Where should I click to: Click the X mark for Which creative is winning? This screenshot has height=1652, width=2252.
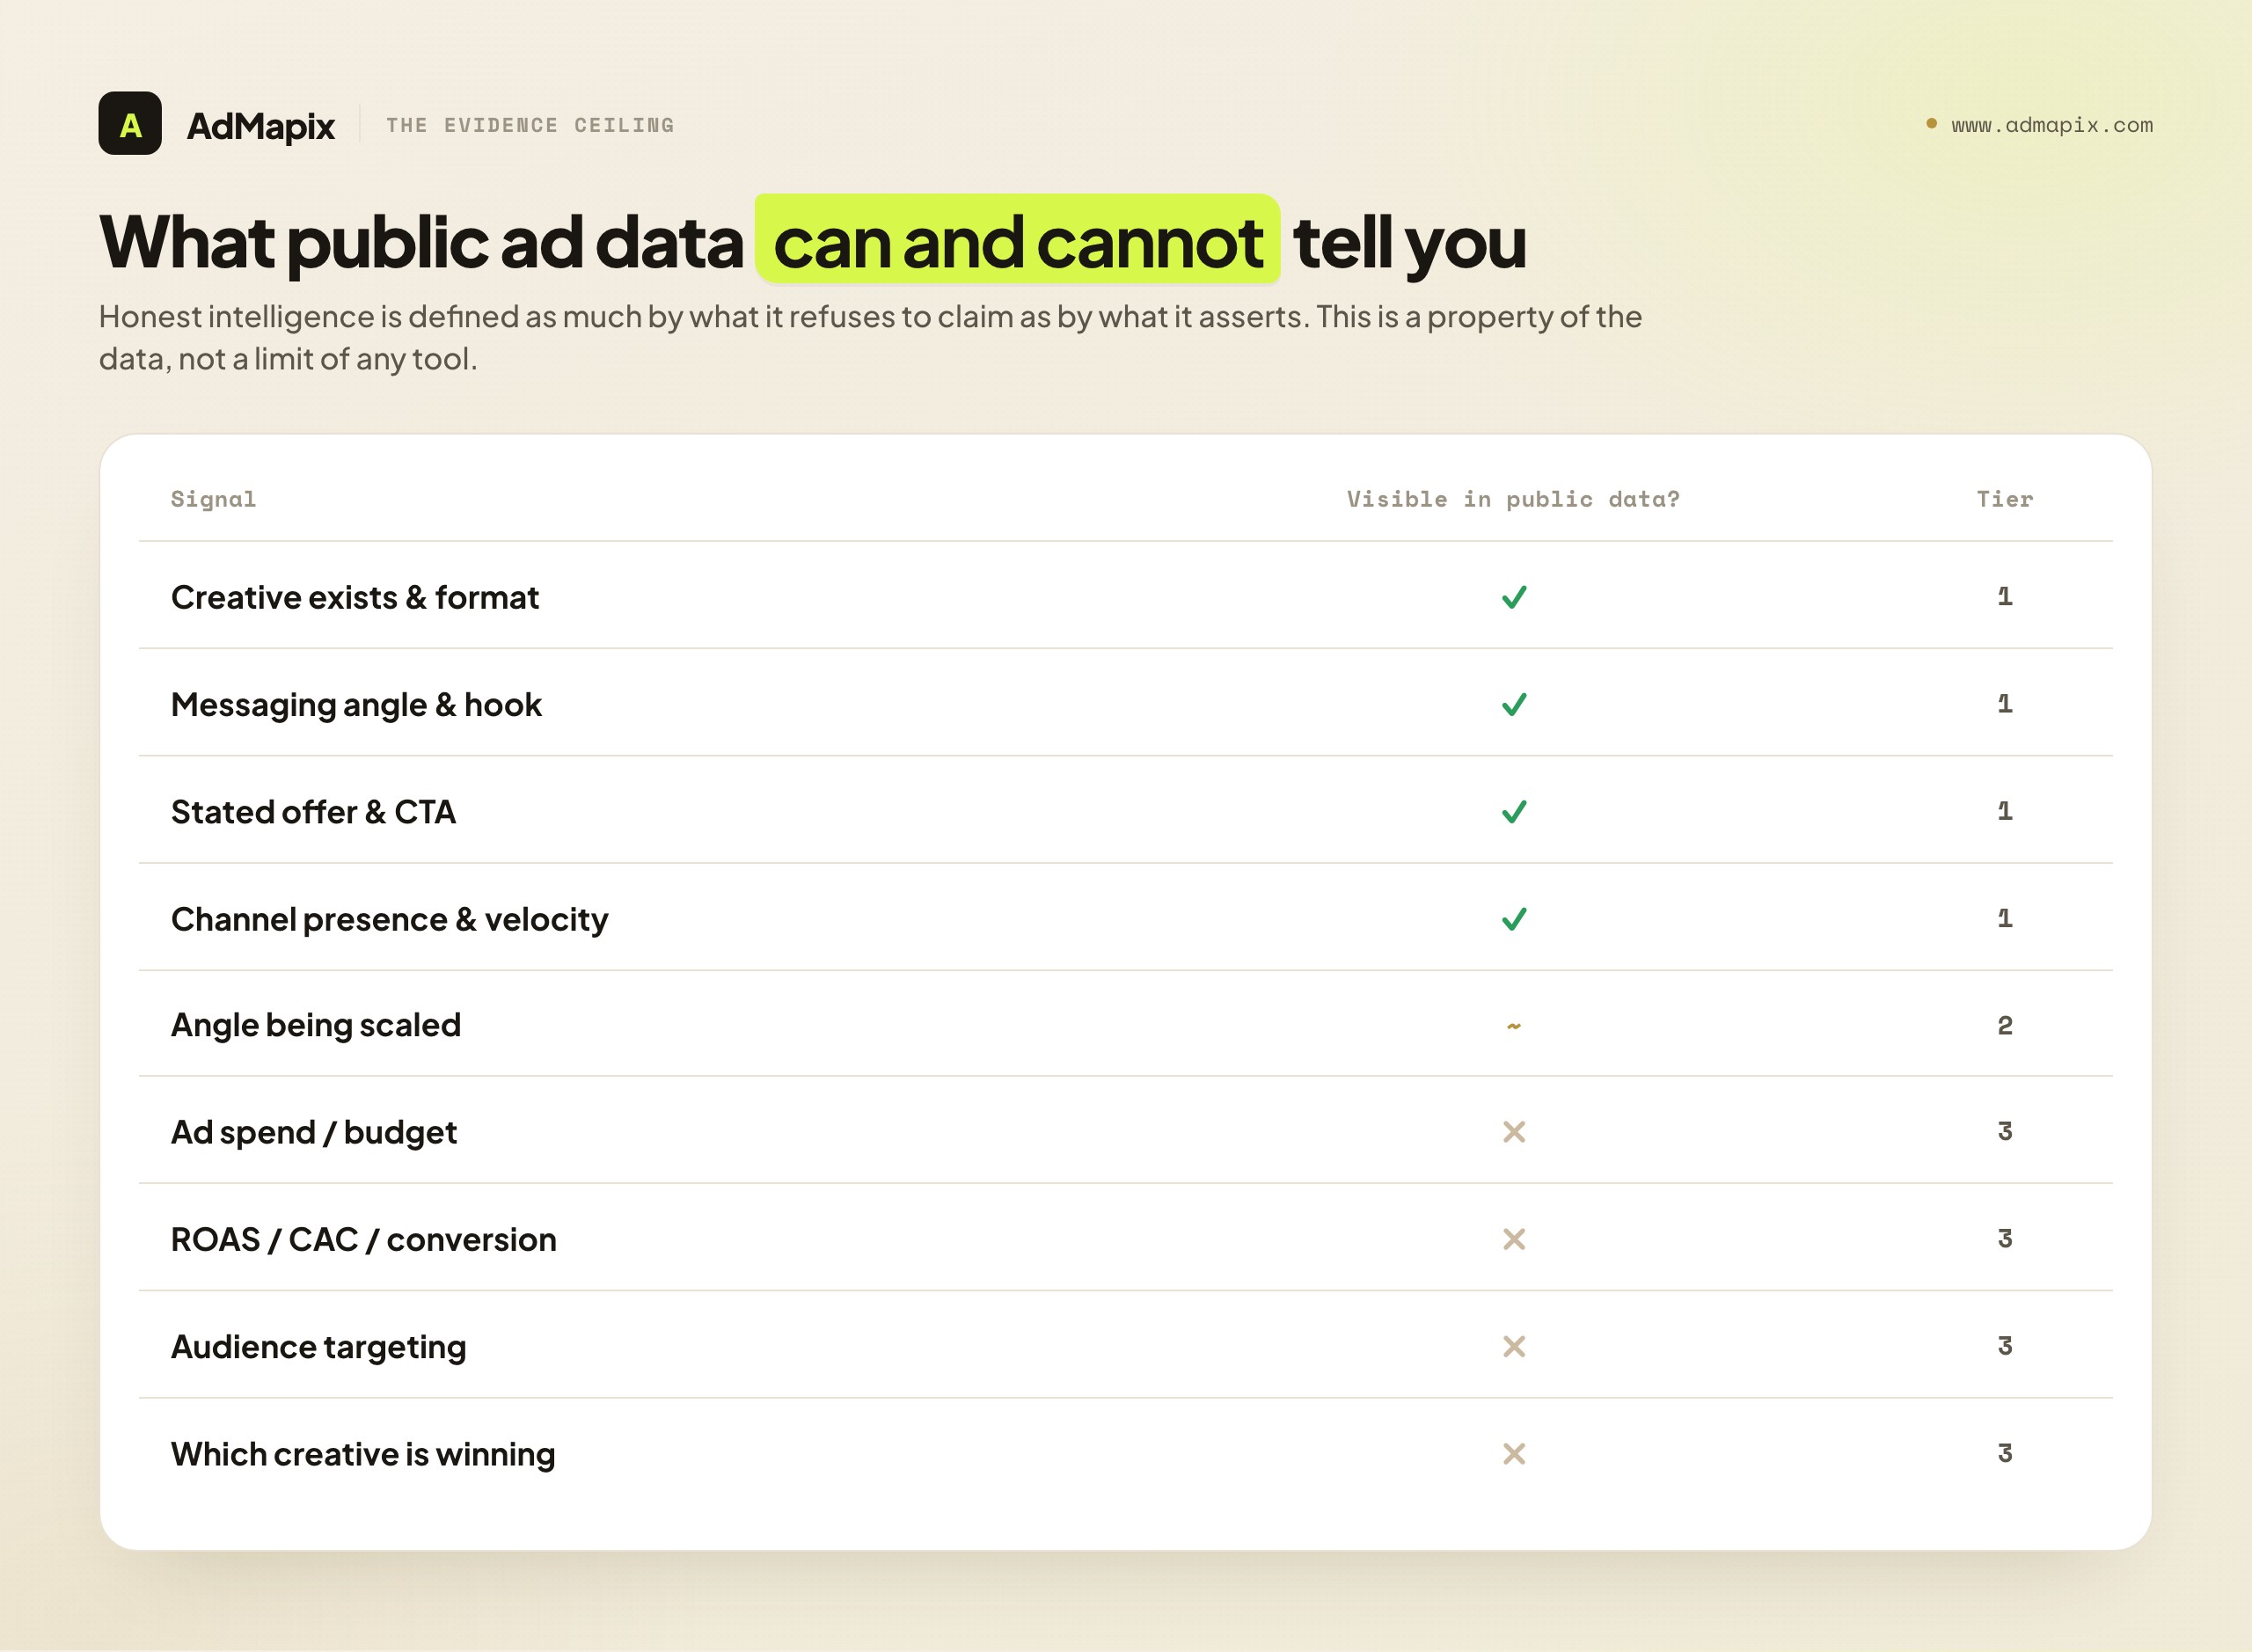[1514, 1453]
